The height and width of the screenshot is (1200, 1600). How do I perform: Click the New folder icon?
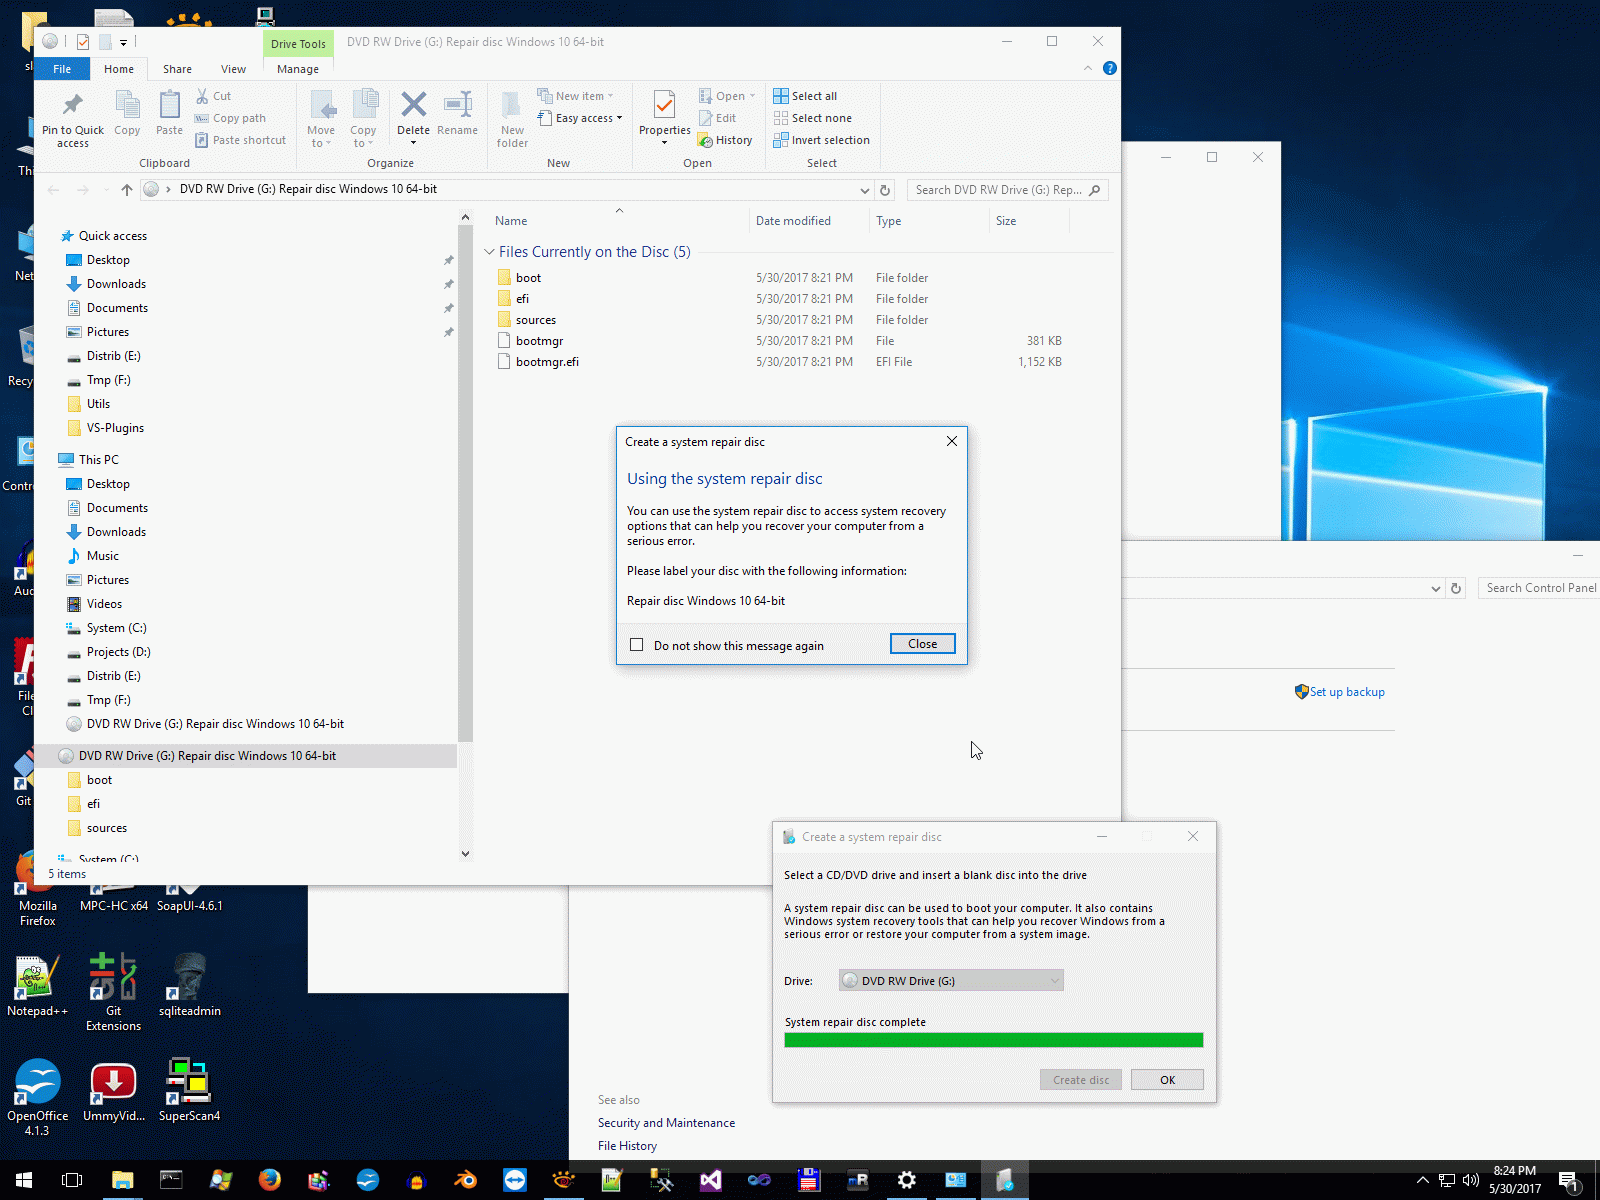(x=512, y=105)
